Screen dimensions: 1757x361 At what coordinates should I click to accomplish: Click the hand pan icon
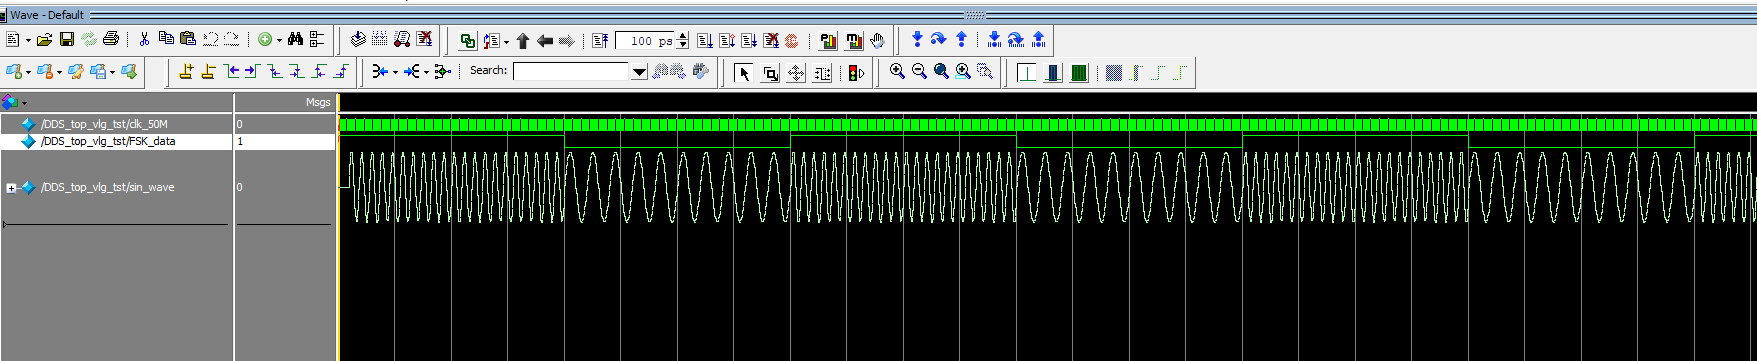pos(877,41)
